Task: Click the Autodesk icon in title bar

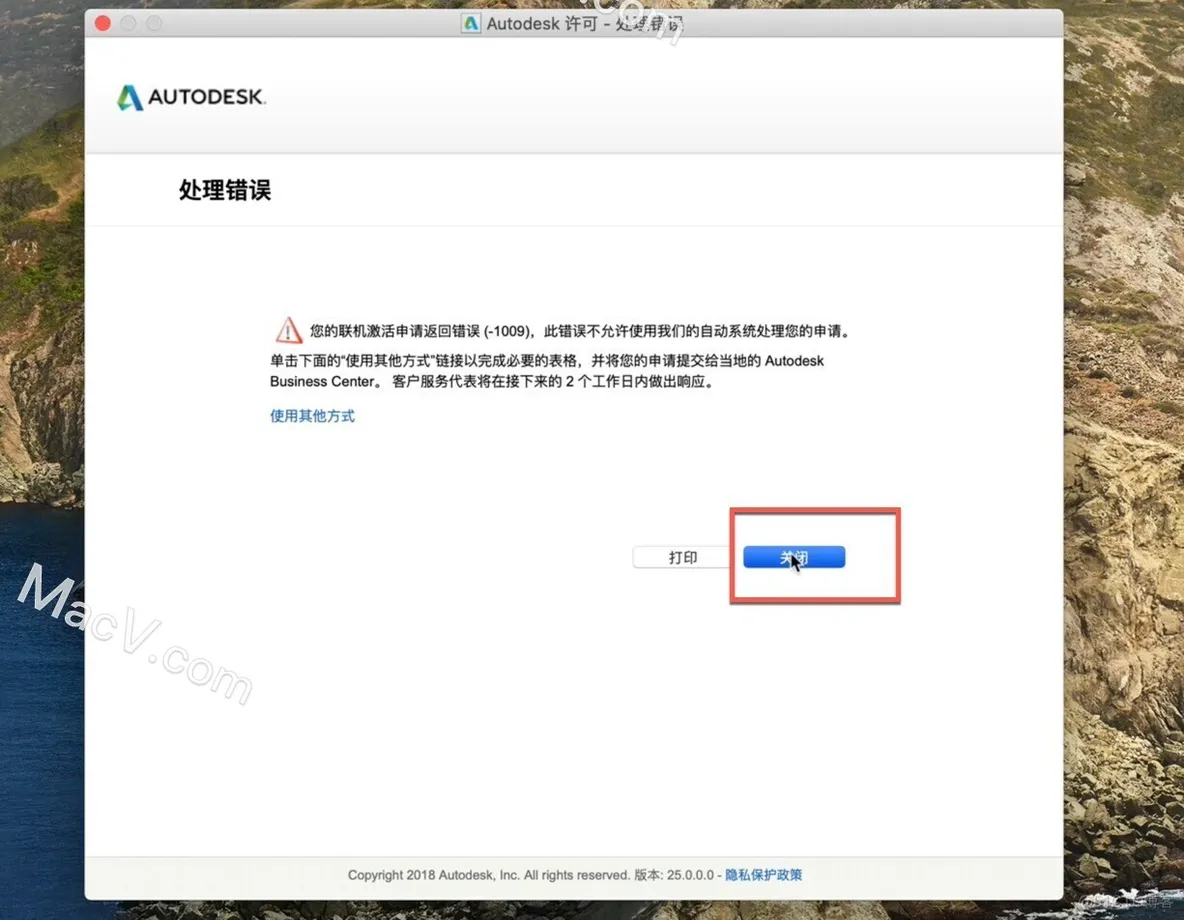Action: (x=470, y=23)
